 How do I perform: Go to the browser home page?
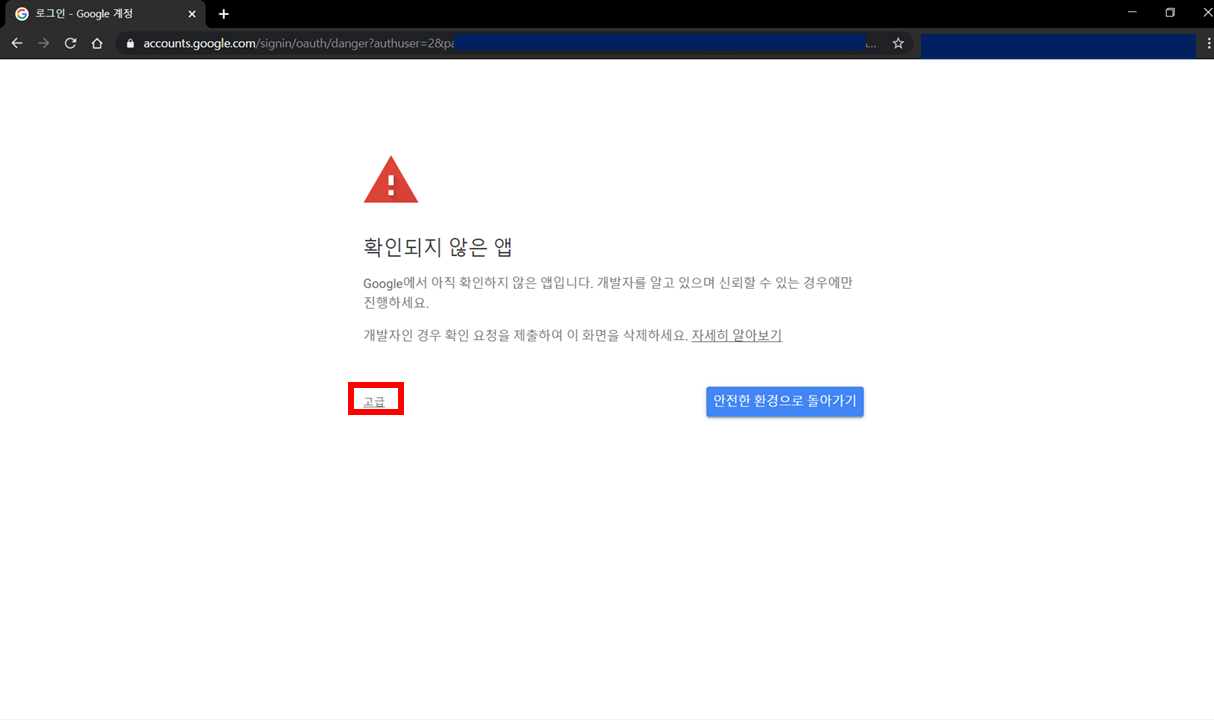pyautogui.click(x=97, y=44)
